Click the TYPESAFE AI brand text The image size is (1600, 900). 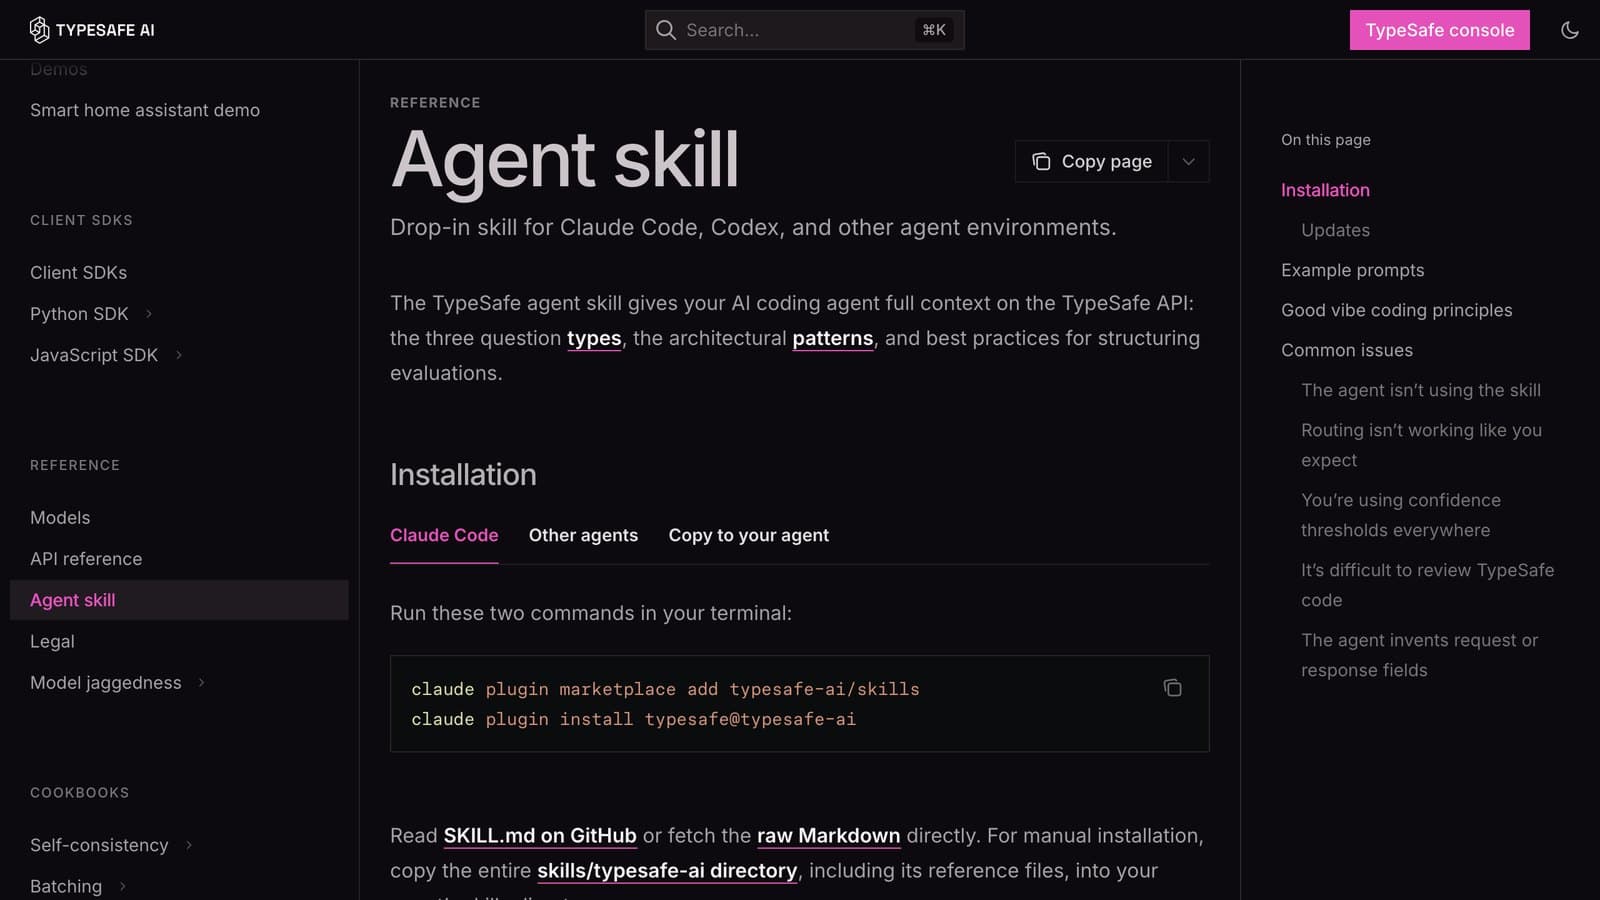pyautogui.click(x=105, y=30)
